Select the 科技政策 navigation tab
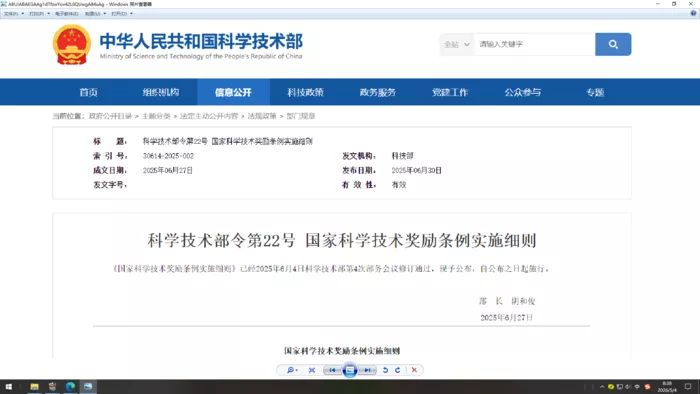The width and height of the screenshot is (700, 394). [305, 92]
